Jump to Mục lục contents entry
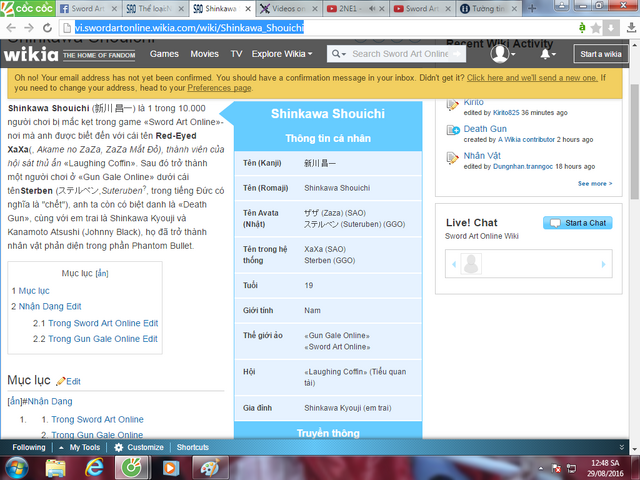 [x=34, y=291]
